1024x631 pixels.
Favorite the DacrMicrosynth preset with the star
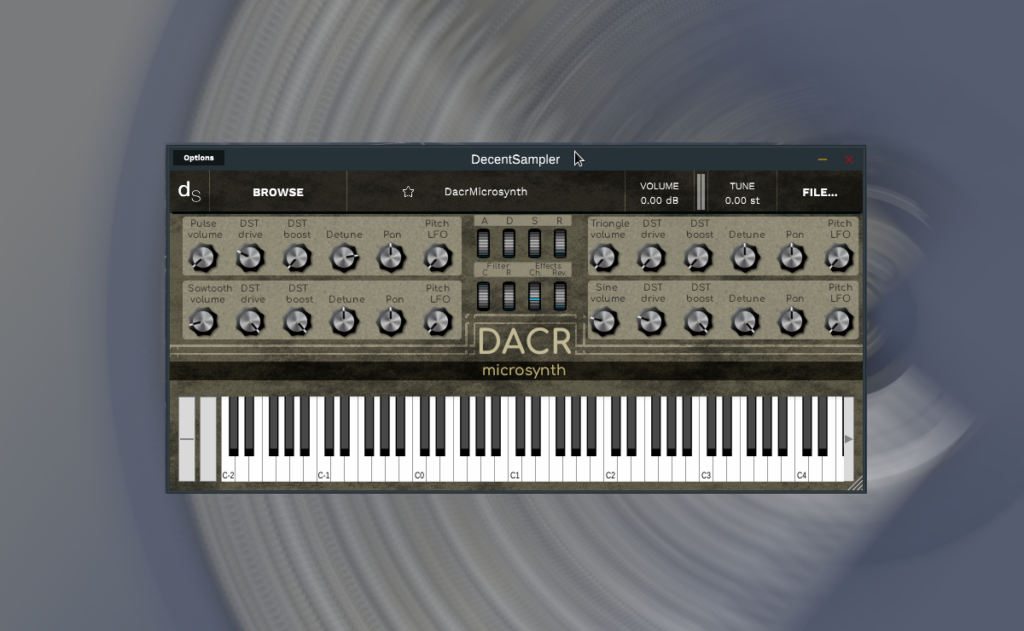[408, 191]
